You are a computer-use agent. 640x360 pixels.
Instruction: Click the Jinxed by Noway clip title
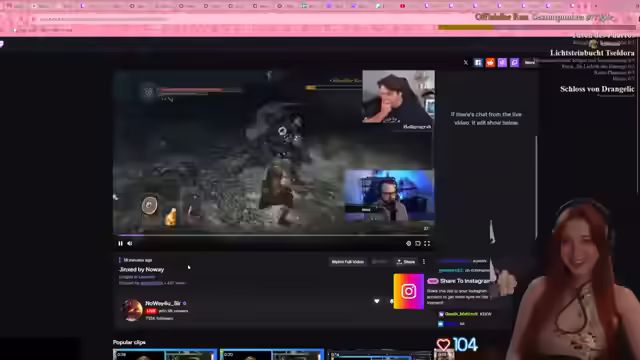142,269
